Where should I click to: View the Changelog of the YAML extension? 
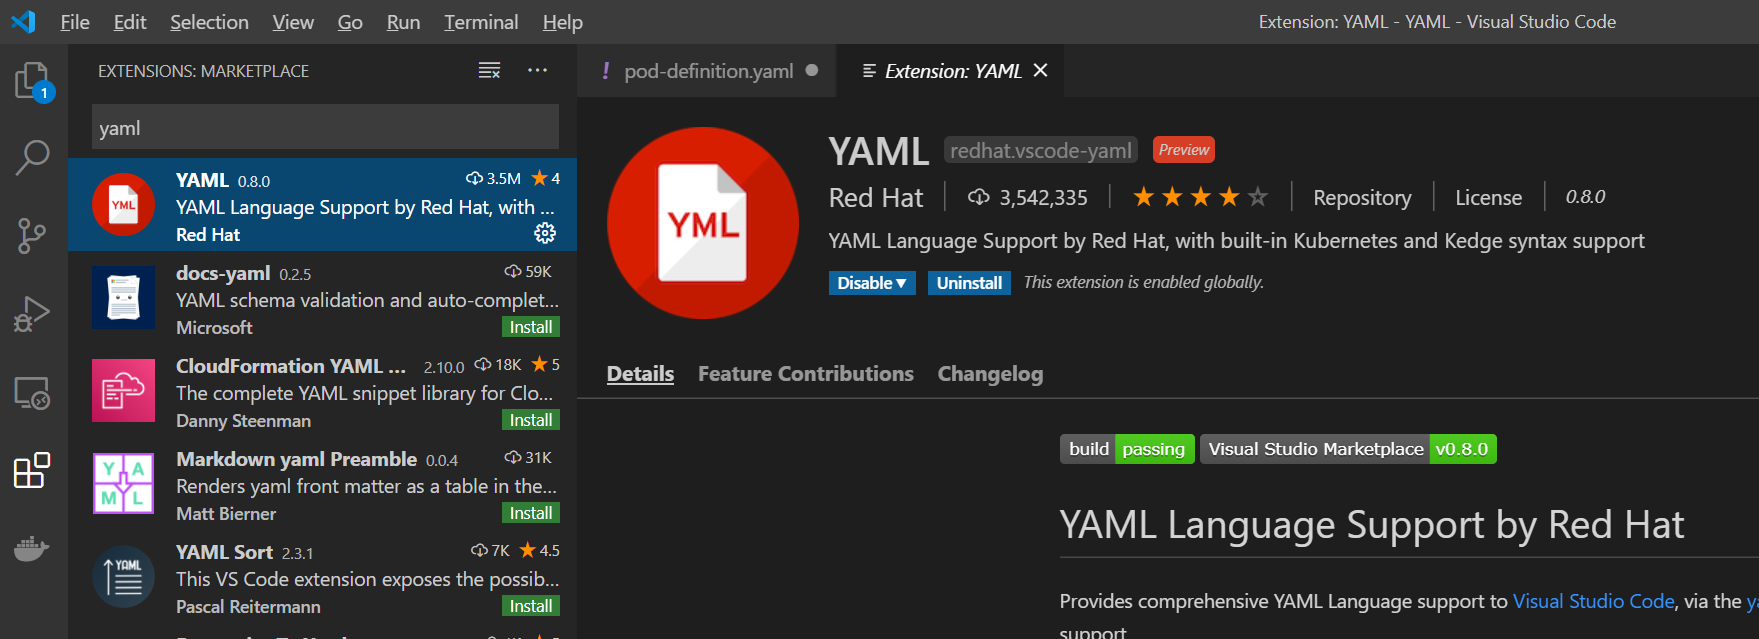990,373
